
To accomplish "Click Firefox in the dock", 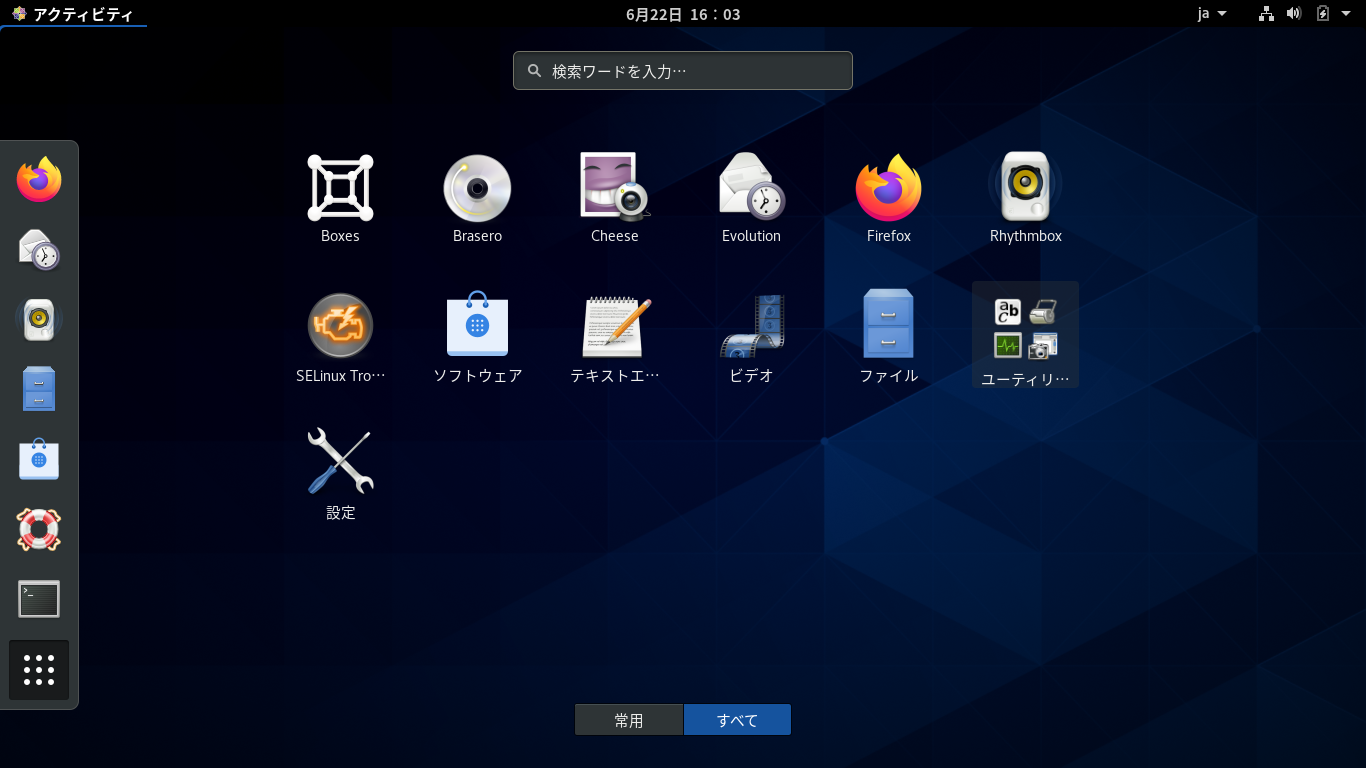I will coord(39,180).
